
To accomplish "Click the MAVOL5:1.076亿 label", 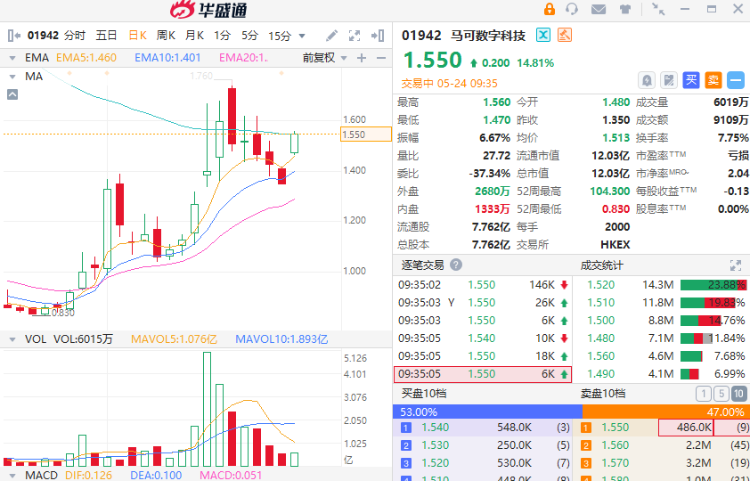I will [174, 340].
